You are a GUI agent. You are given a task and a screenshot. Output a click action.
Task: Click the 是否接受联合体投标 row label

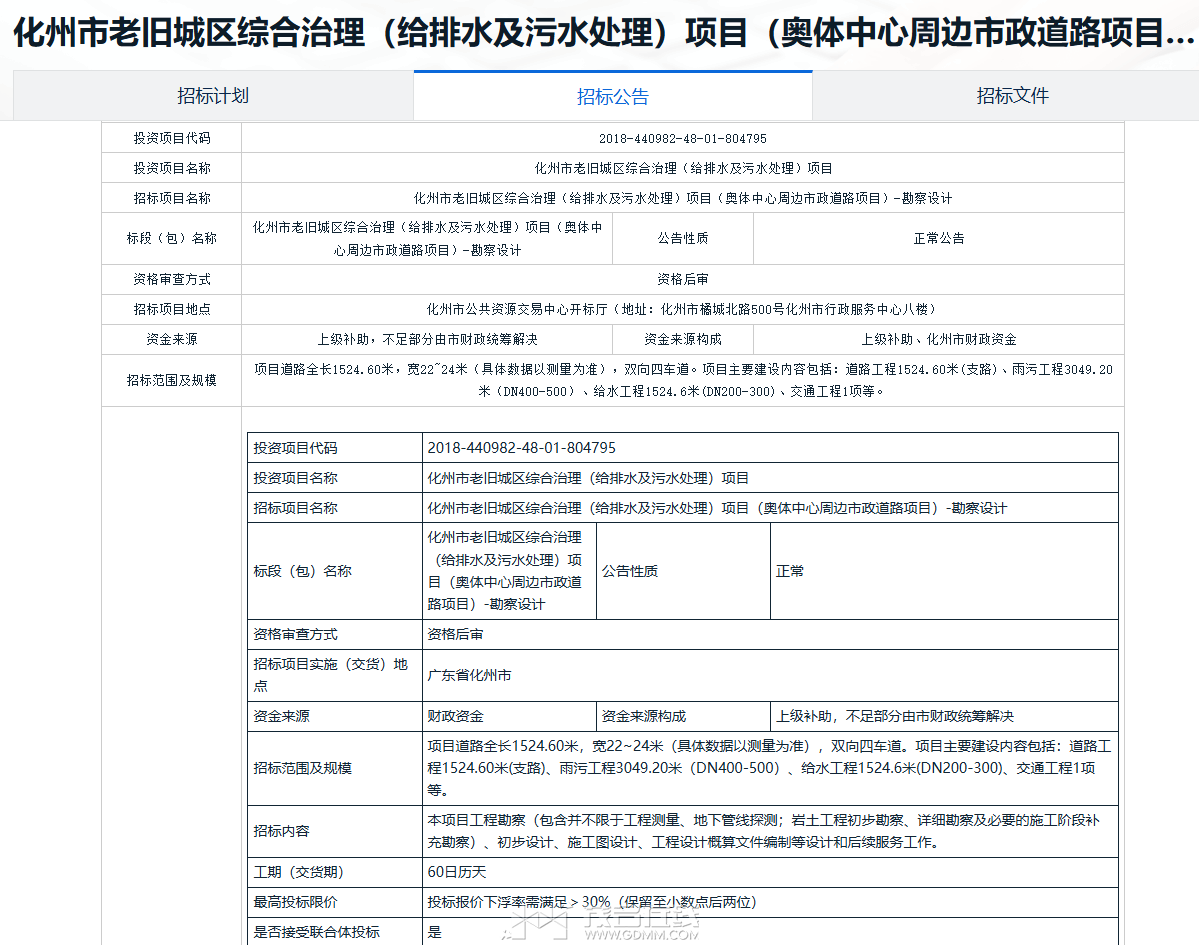317,932
